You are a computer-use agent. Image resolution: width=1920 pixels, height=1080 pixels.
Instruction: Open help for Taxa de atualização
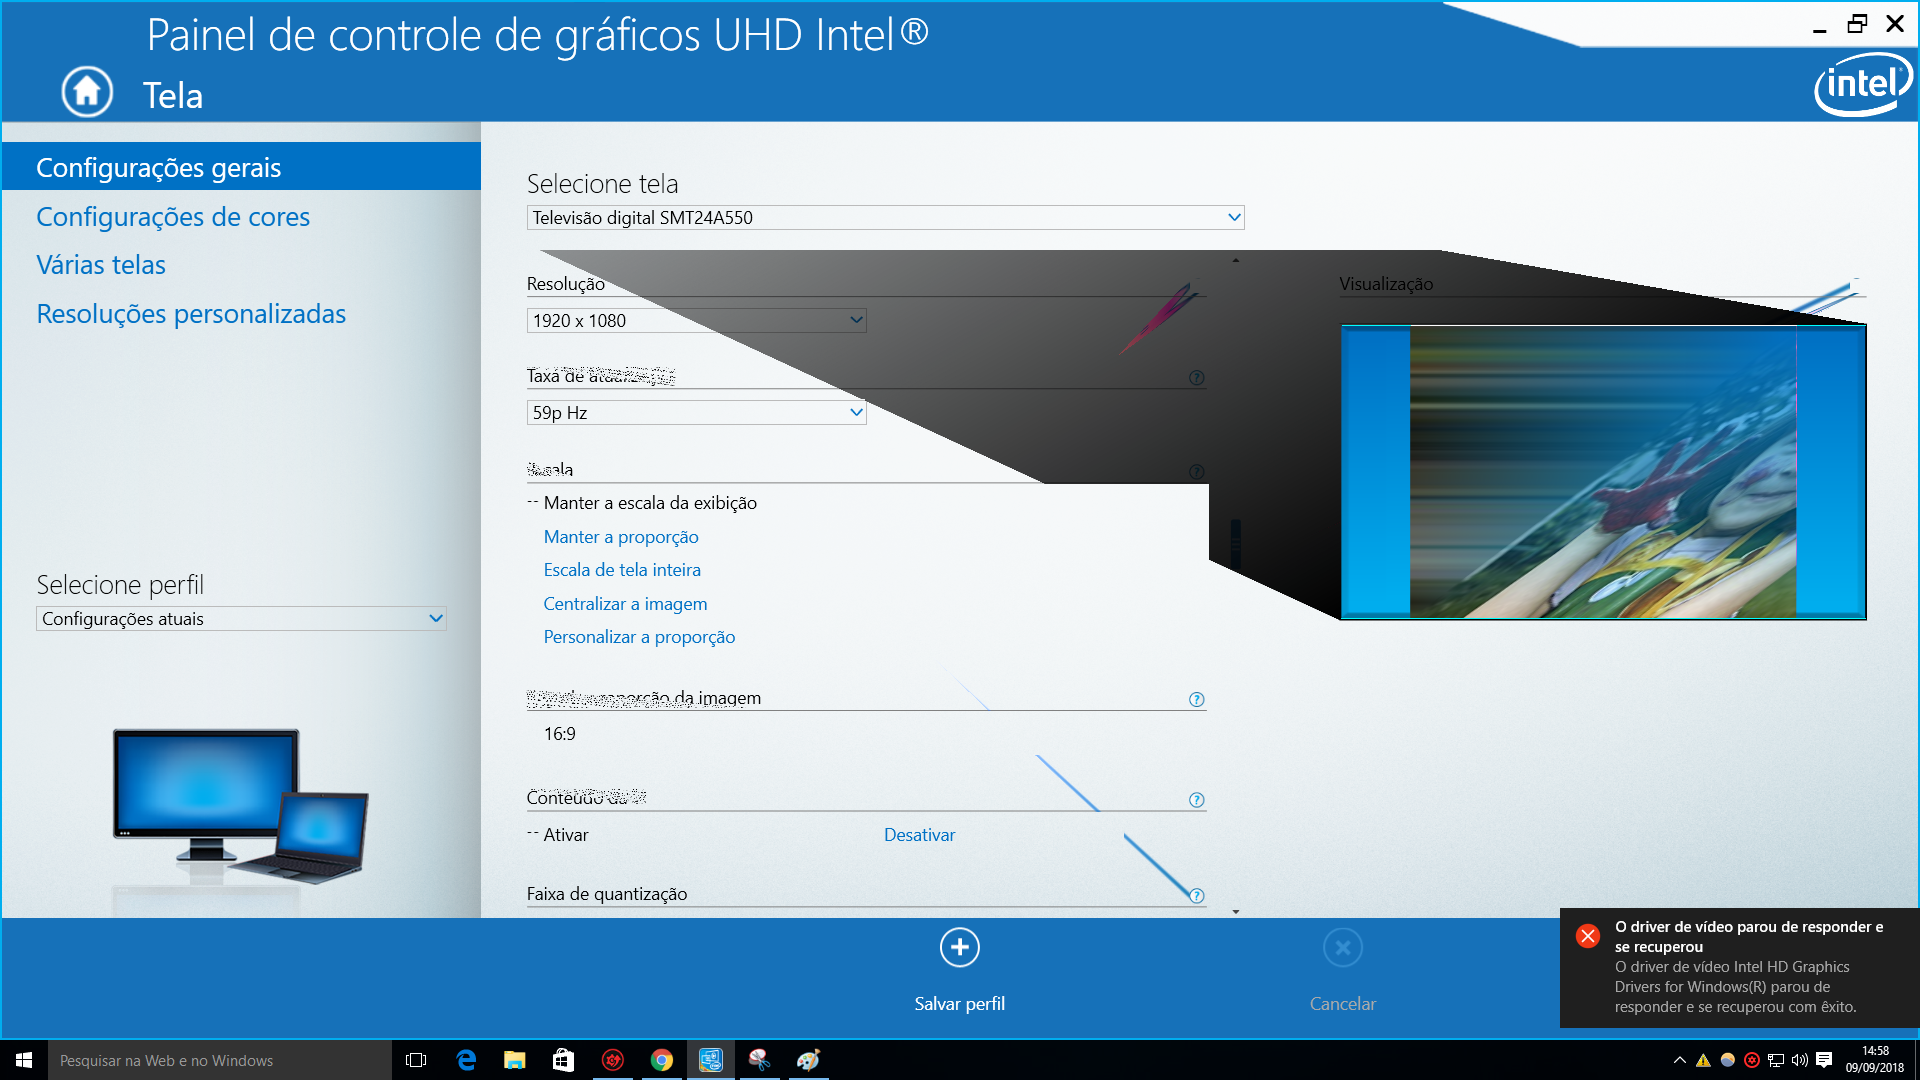1196,377
